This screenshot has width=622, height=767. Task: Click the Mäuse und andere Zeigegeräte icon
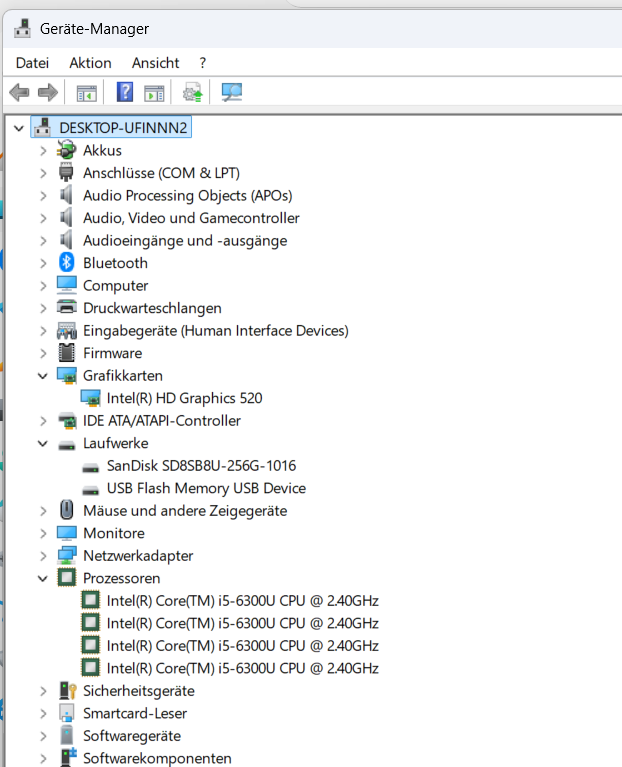pyautogui.click(x=67, y=510)
